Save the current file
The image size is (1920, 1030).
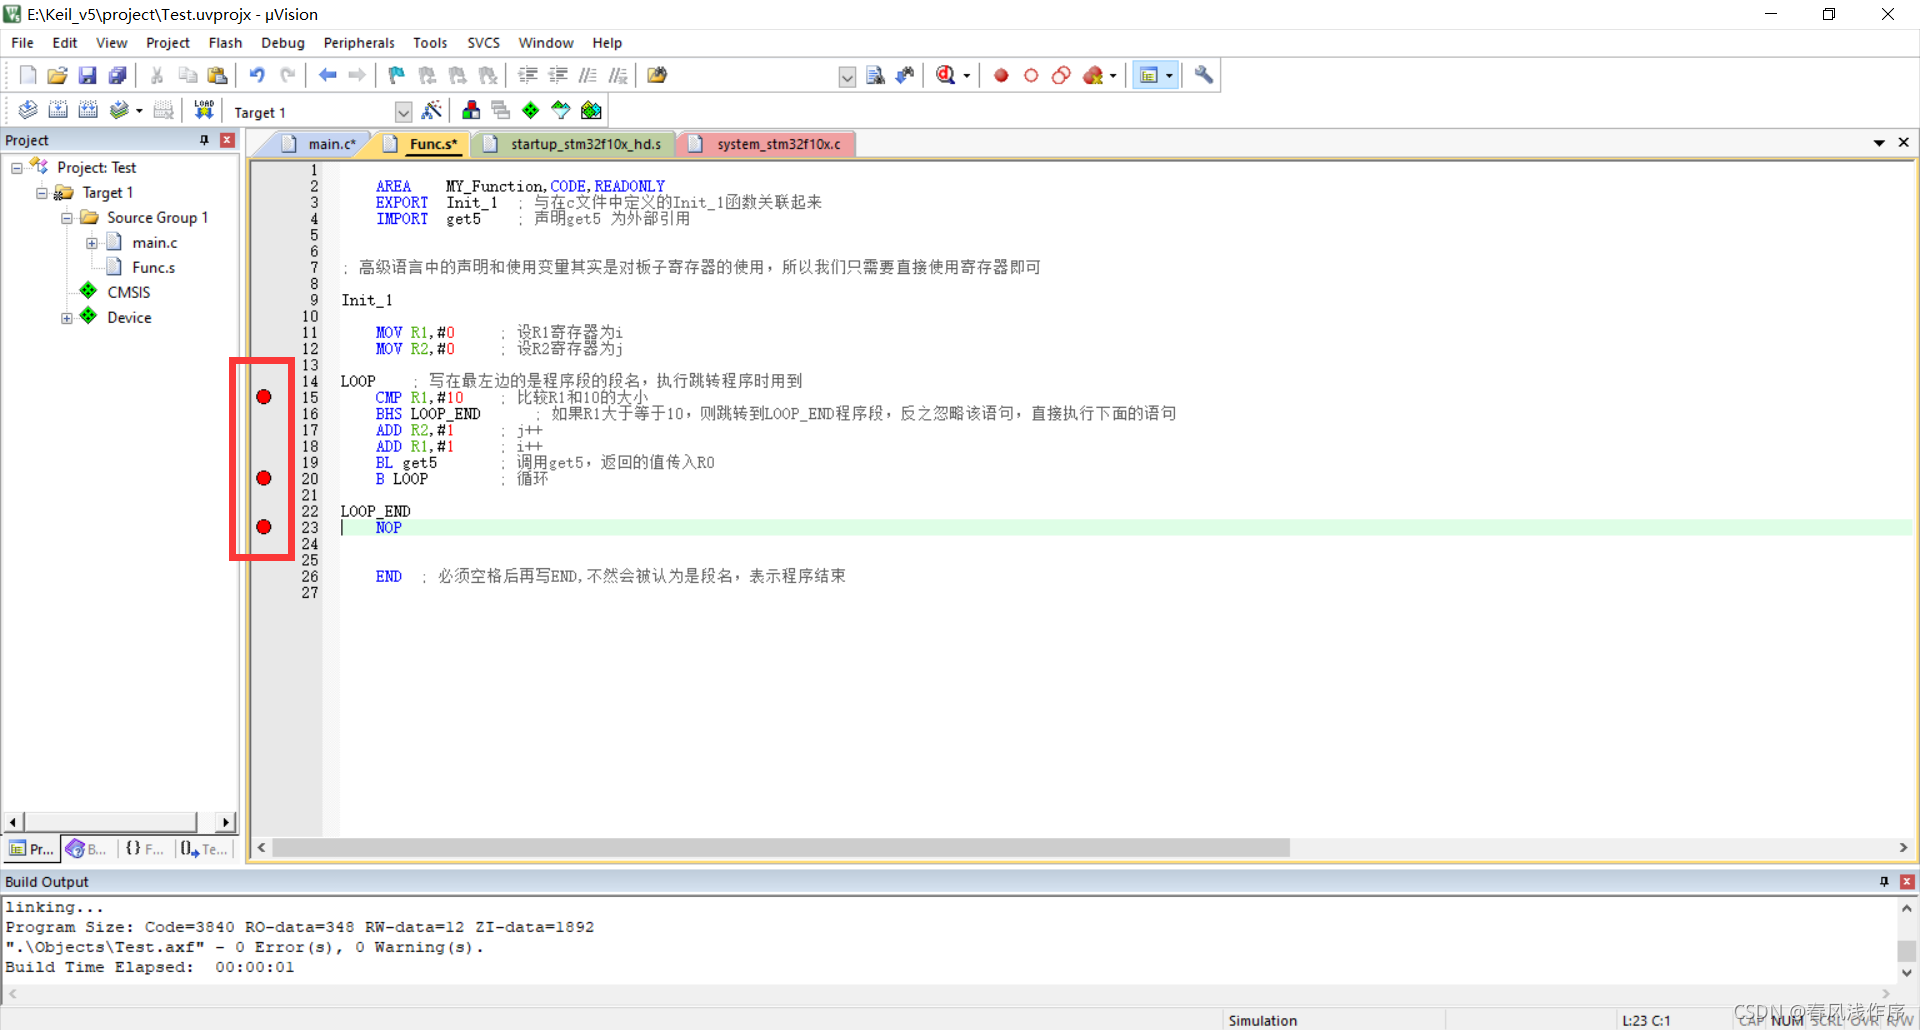(88, 75)
